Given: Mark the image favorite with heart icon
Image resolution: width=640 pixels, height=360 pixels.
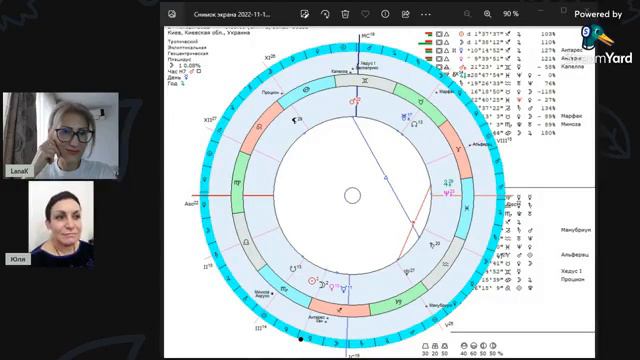Looking at the screenshot, I should [x=365, y=14].
